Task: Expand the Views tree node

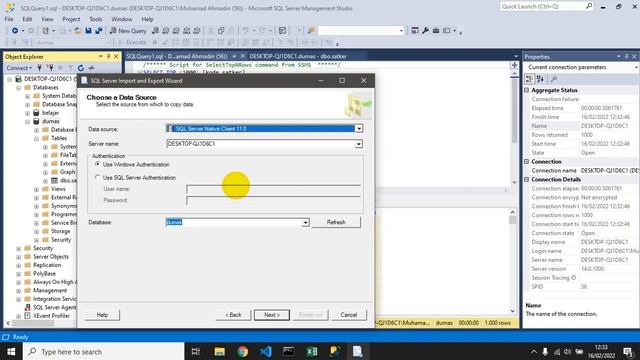Action: [36, 189]
